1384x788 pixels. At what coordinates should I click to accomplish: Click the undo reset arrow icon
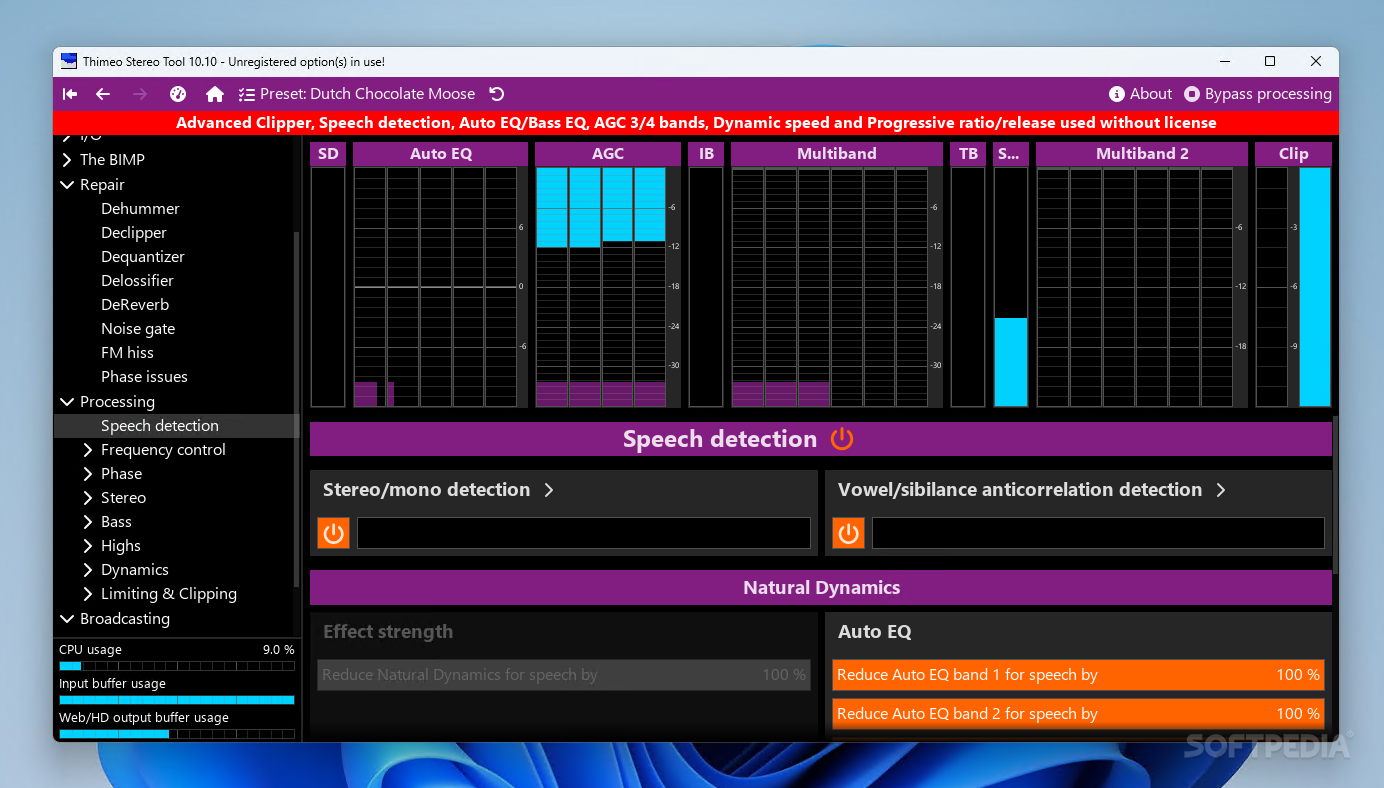(497, 94)
